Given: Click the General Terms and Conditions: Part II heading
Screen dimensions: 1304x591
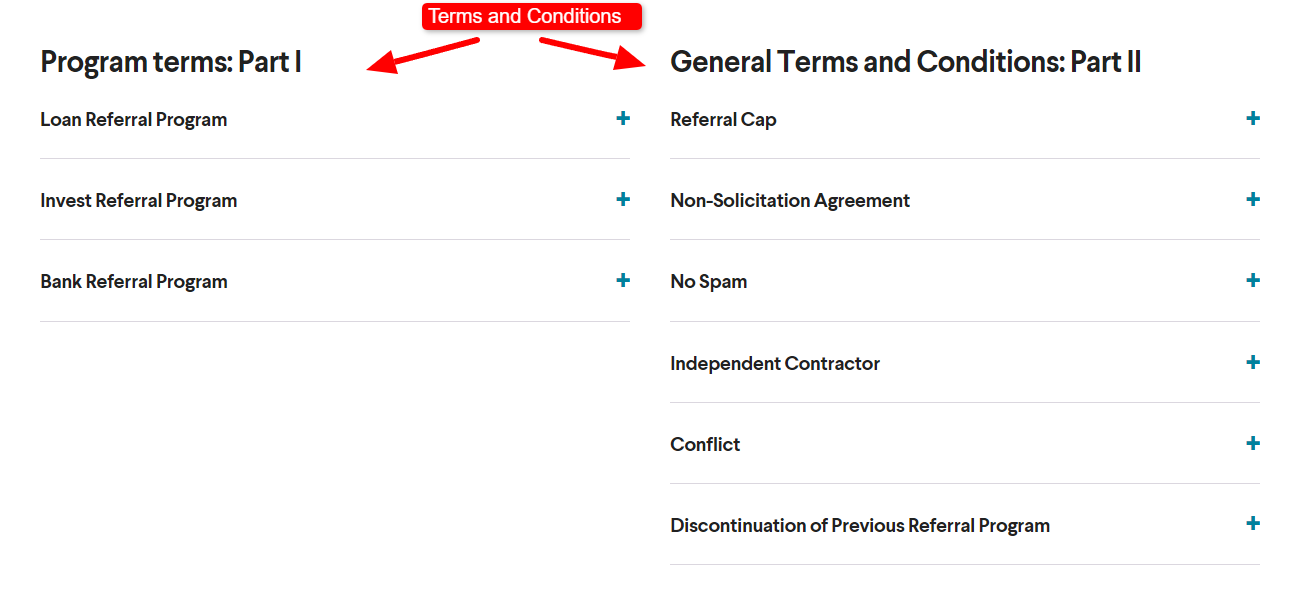Looking at the screenshot, I should tap(905, 62).
